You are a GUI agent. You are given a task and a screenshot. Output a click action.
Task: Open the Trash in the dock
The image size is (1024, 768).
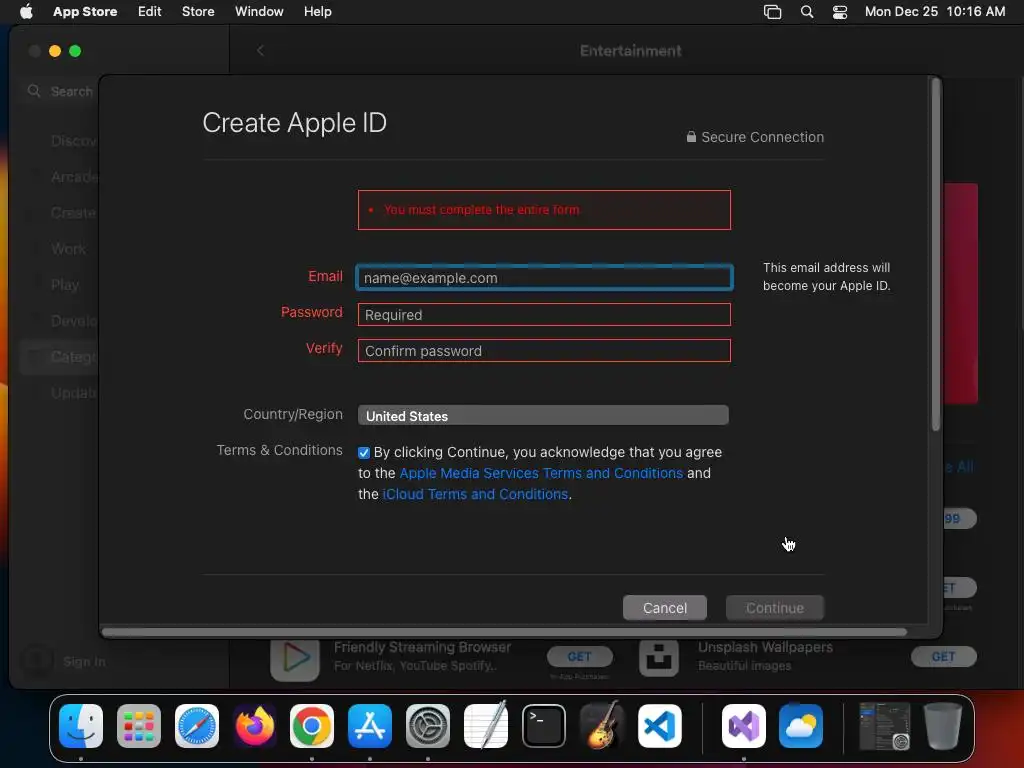(x=942, y=726)
